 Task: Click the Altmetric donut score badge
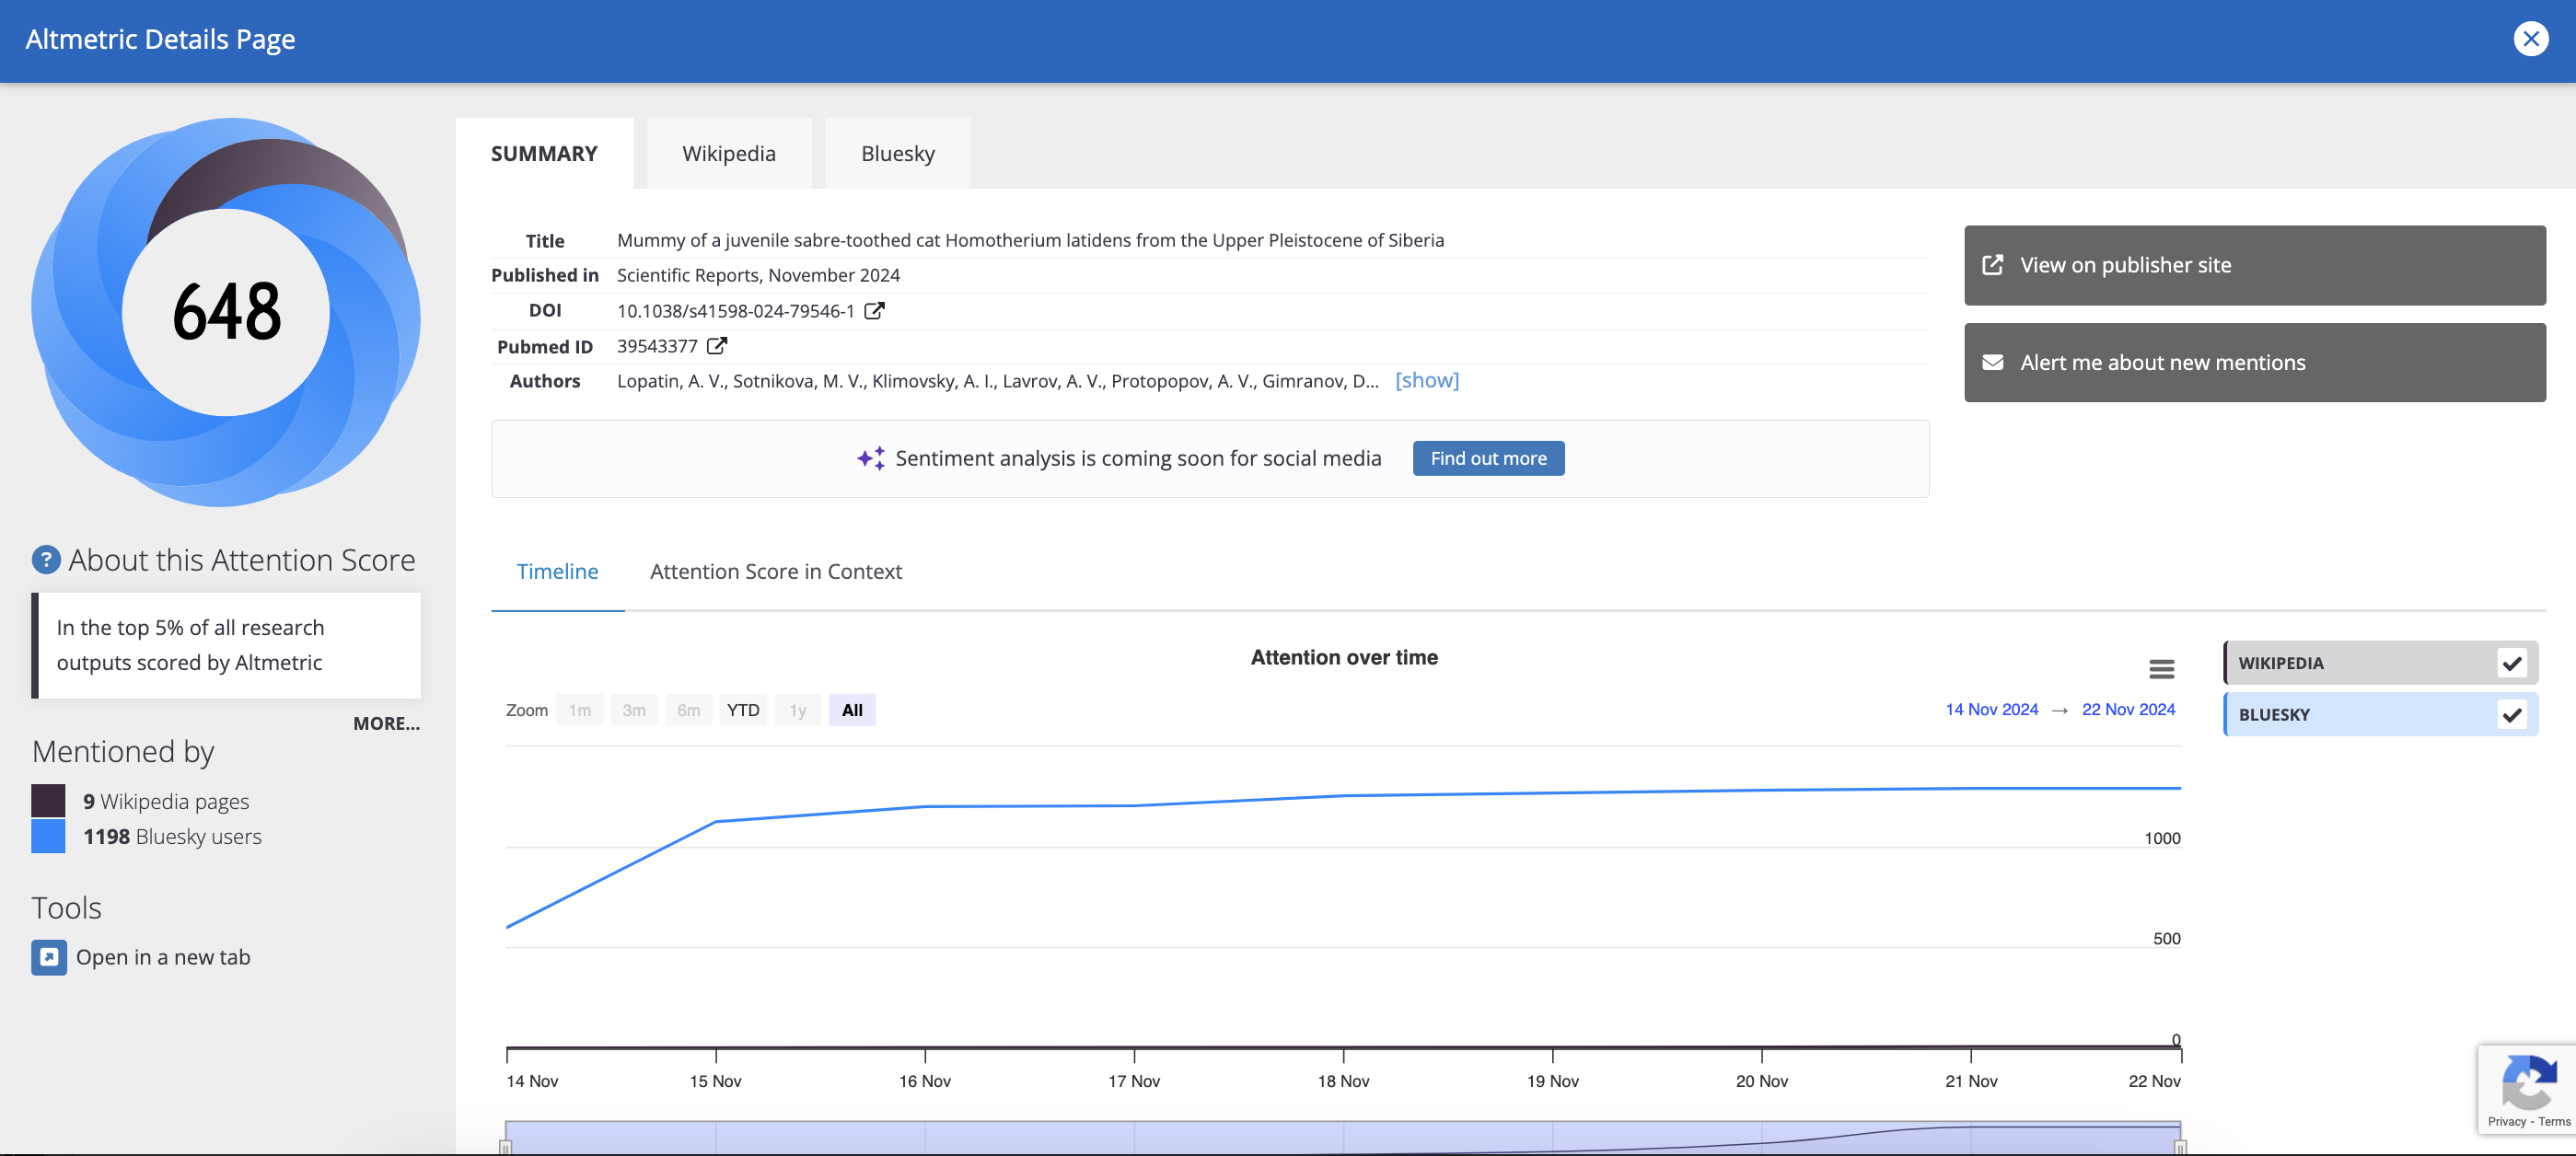point(227,313)
